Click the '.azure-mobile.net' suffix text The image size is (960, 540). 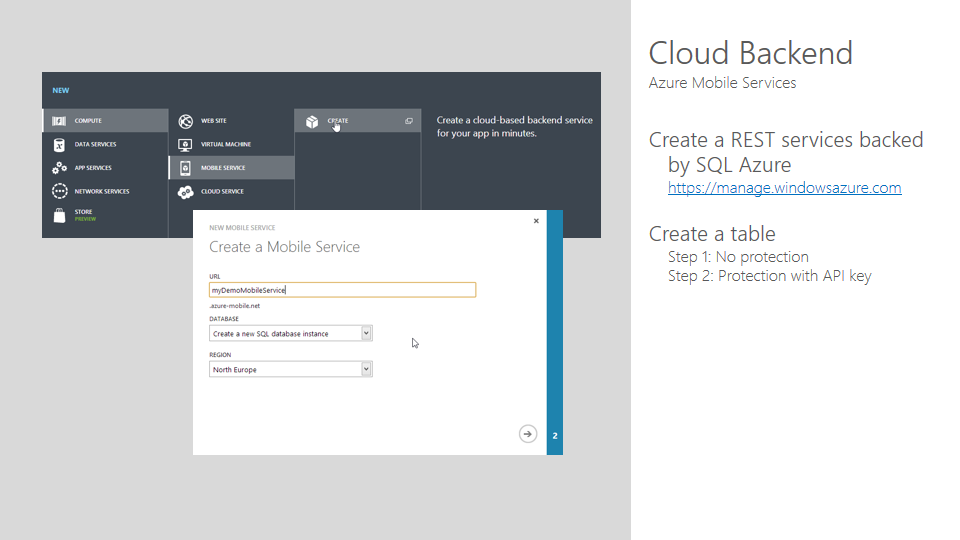click(x=234, y=306)
